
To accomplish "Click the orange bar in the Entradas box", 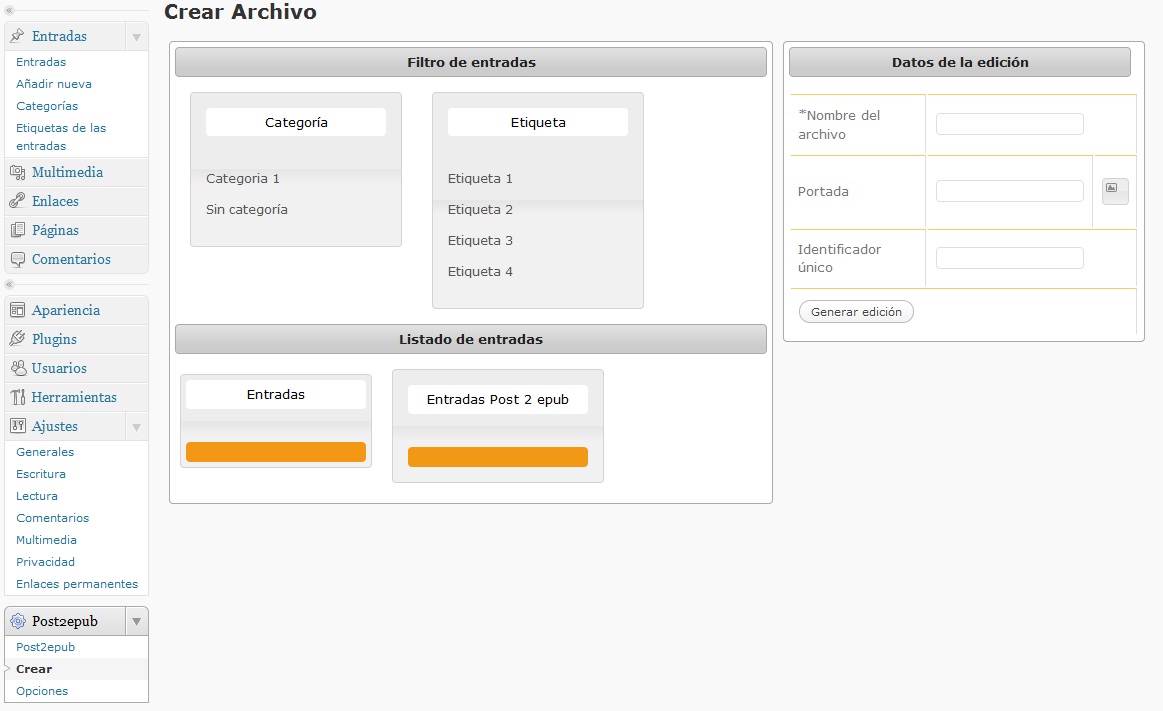I will click(x=276, y=452).
